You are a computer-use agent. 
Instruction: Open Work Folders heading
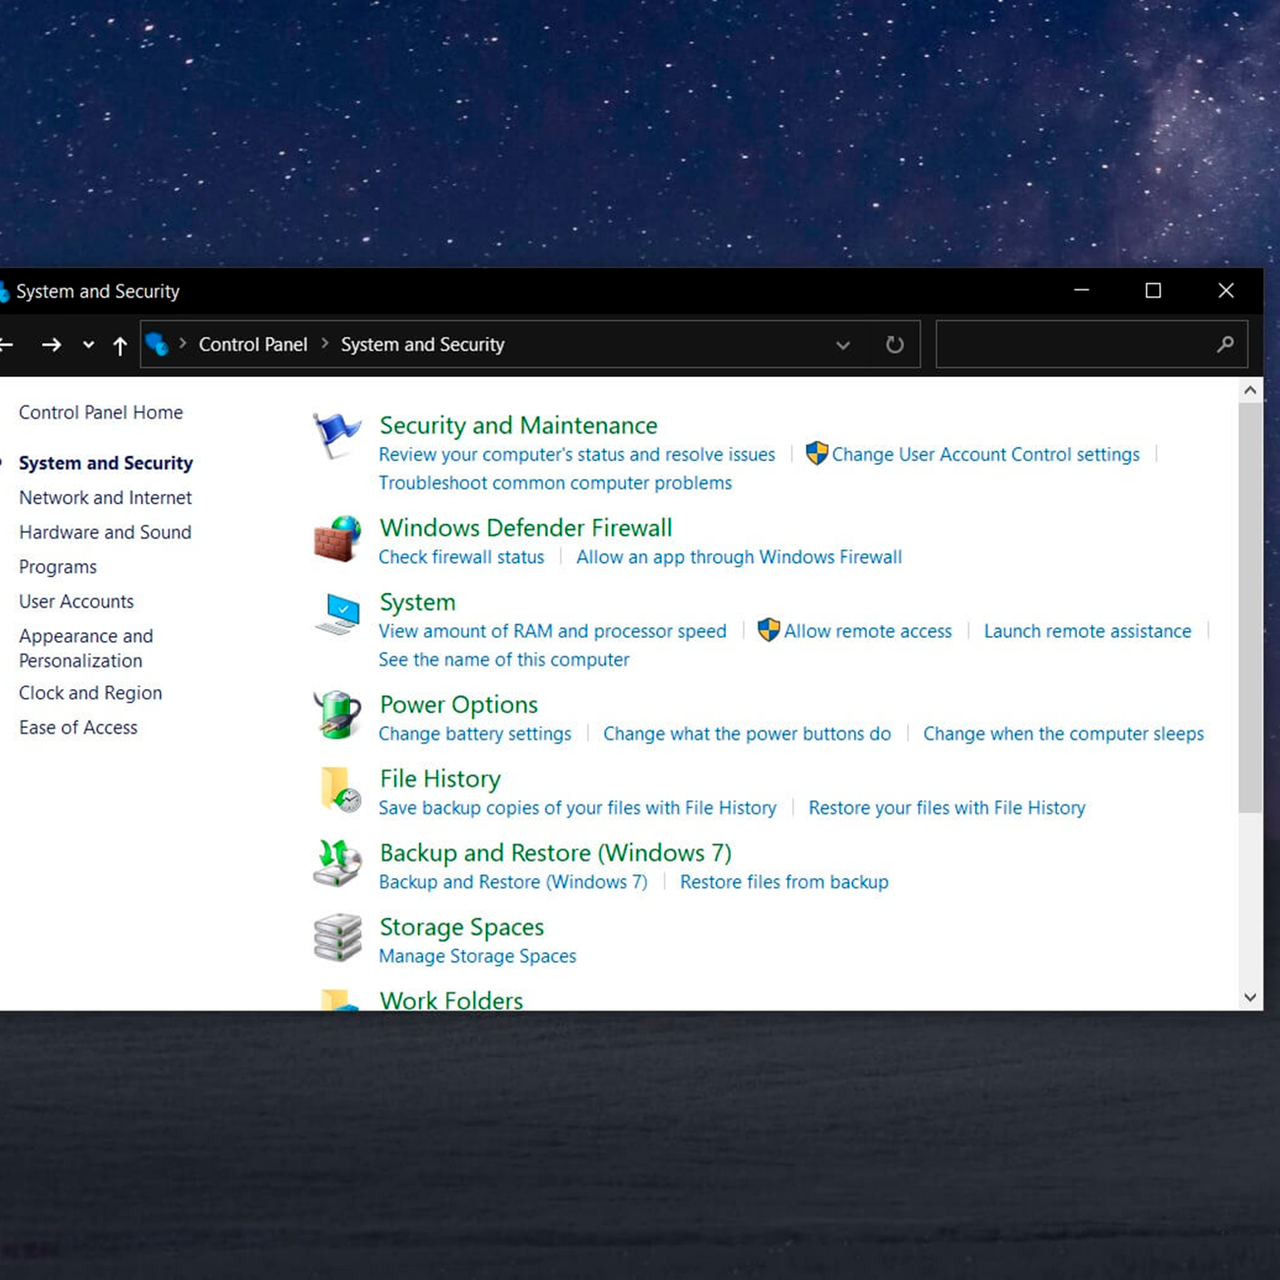point(451,999)
